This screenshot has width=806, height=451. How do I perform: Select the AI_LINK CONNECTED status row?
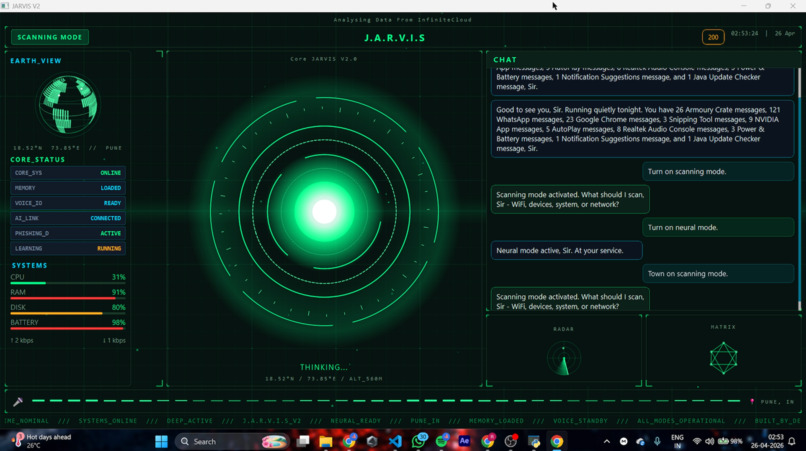click(x=68, y=218)
